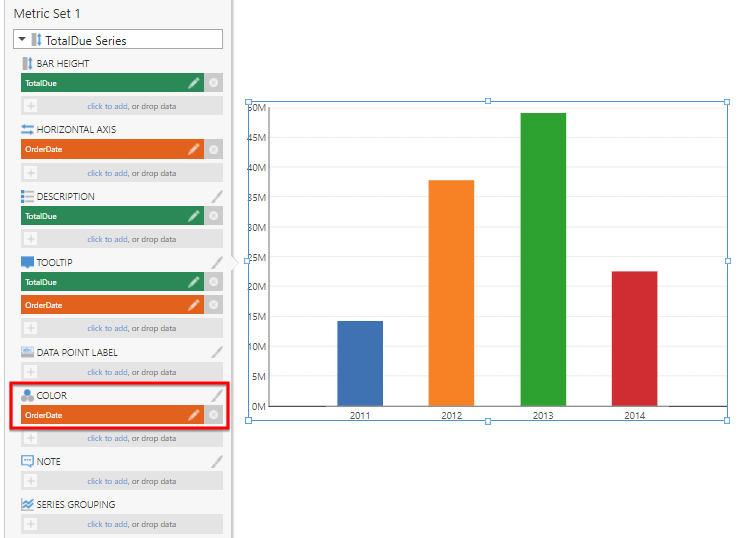
Task: Edit OrderDate under Tooltip
Action: (193, 305)
